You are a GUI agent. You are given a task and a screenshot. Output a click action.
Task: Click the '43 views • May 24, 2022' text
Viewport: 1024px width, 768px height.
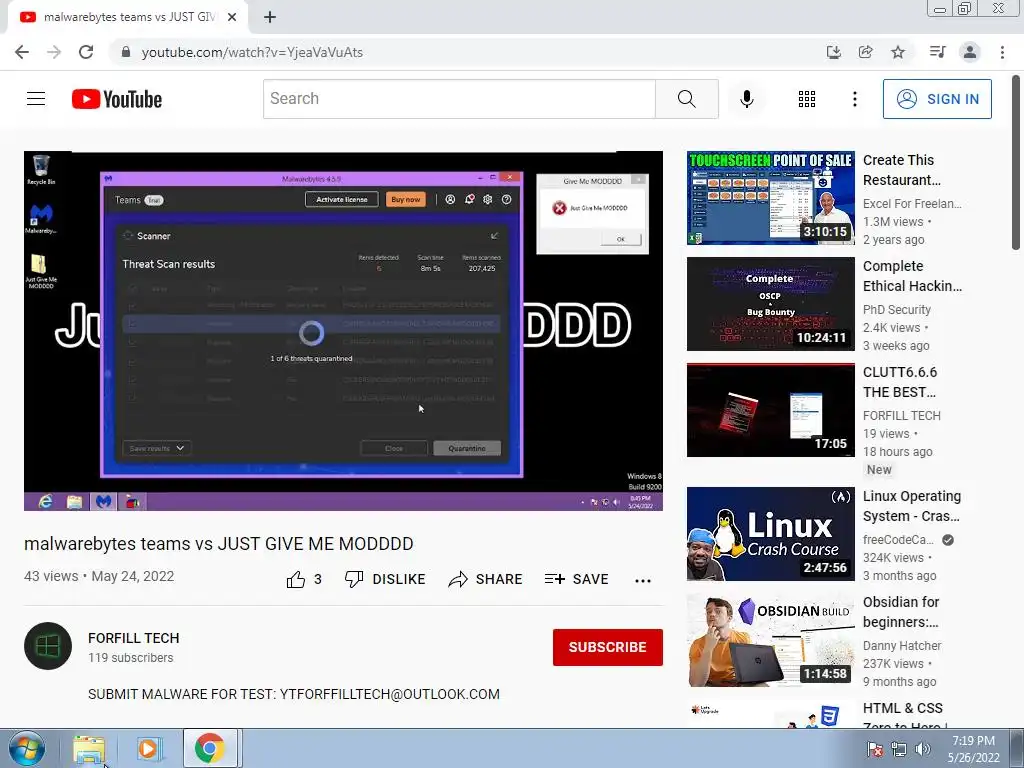pyautogui.click(x=99, y=576)
